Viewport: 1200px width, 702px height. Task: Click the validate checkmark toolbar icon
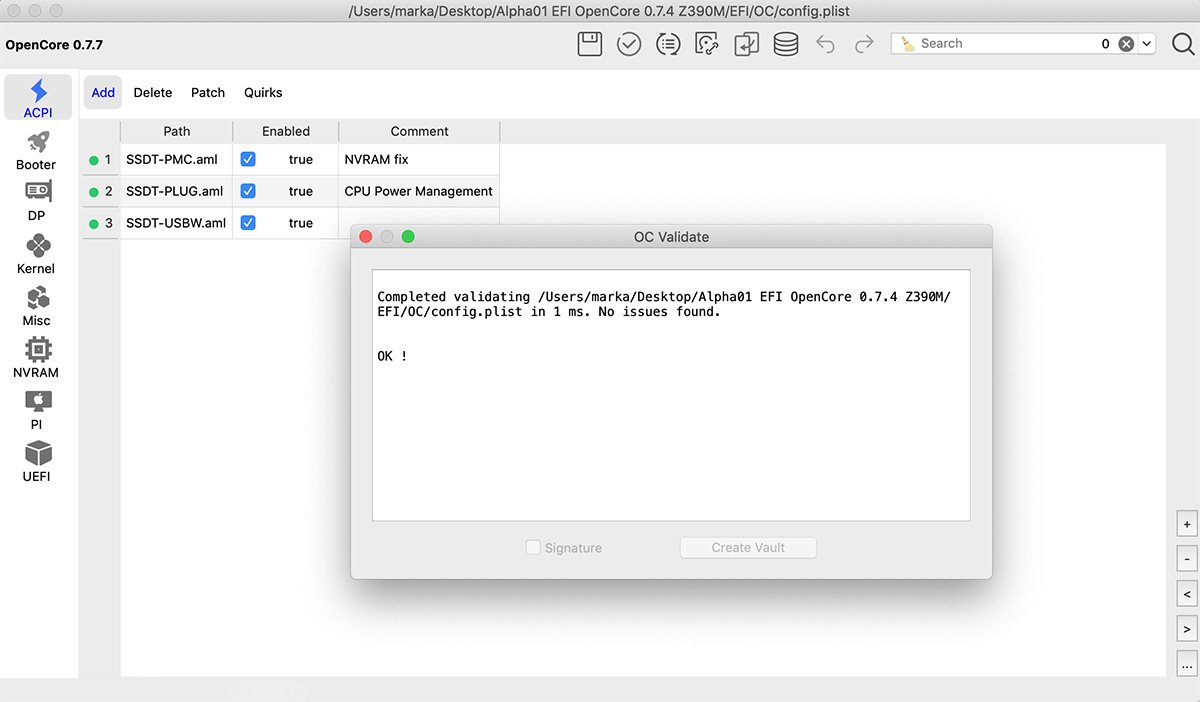[629, 44]
